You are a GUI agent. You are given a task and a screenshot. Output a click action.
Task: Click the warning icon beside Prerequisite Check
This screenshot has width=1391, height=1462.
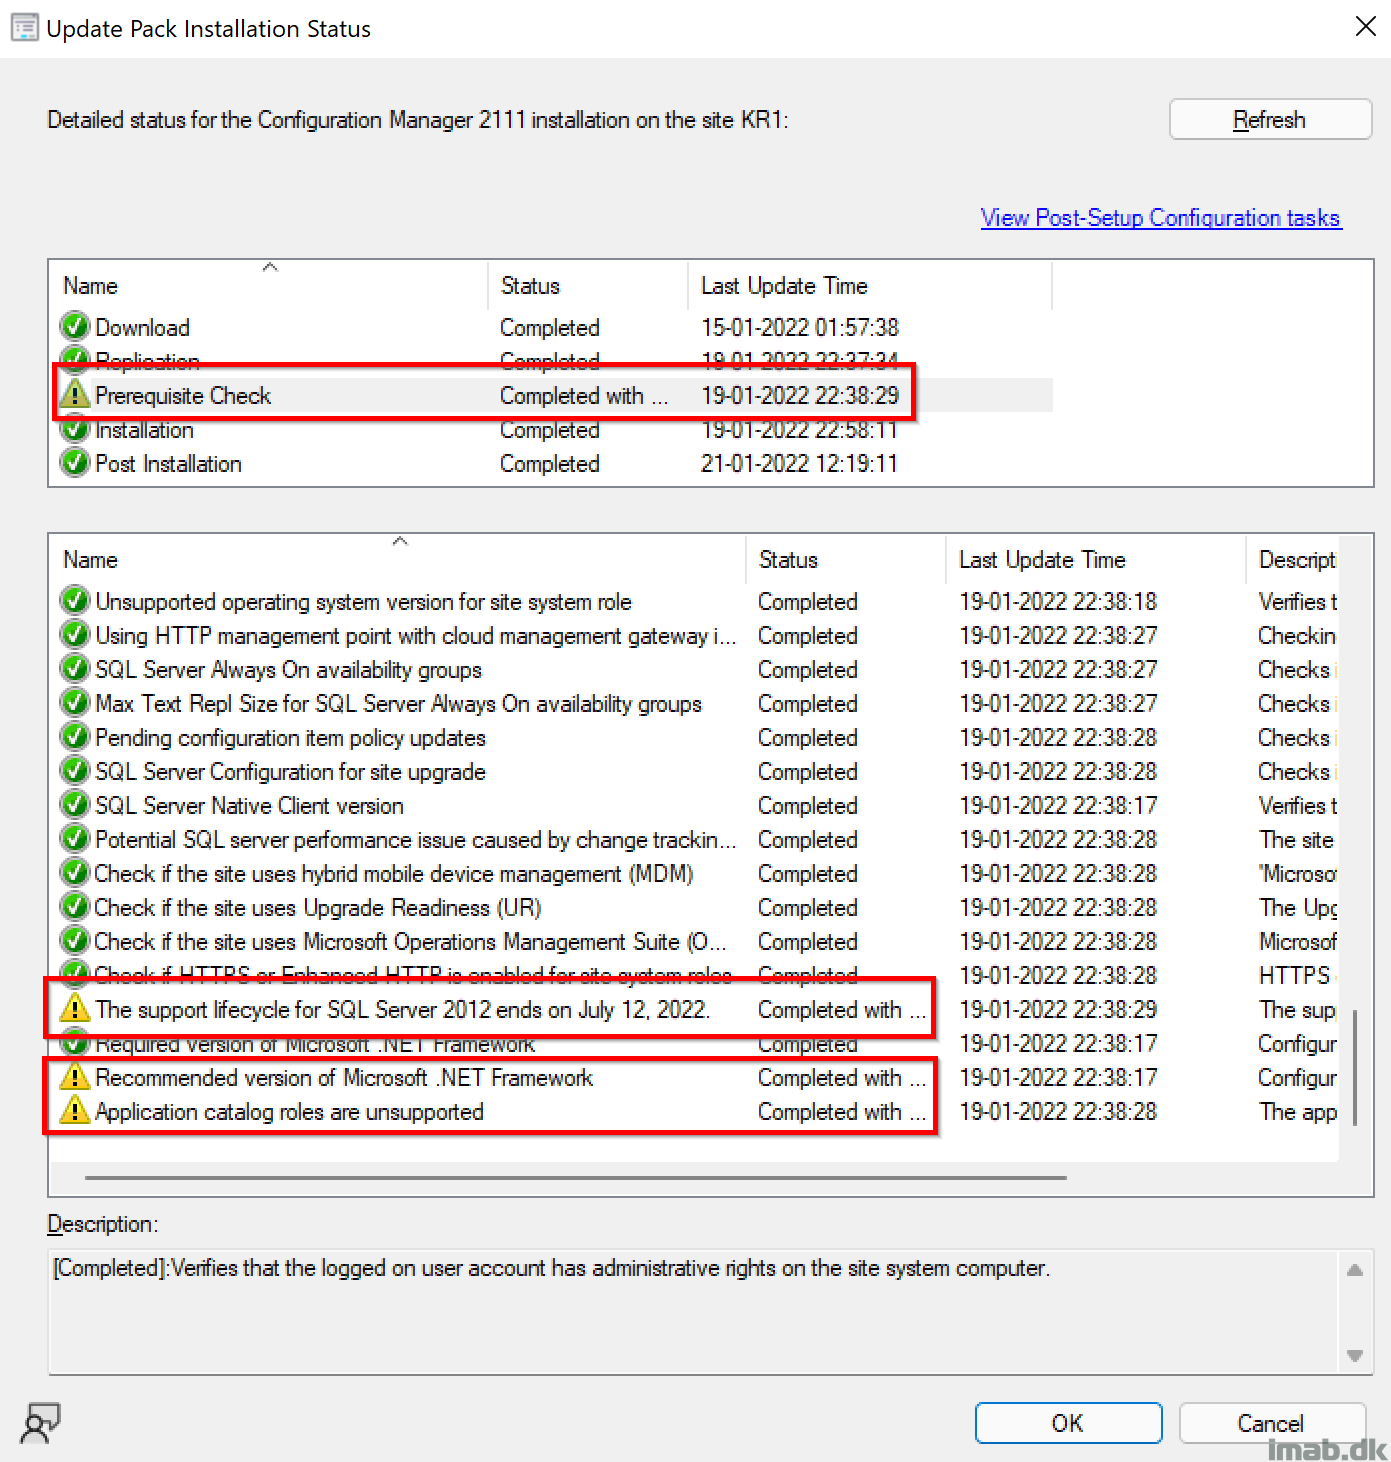pyautogui.click(x=75, y=395)
